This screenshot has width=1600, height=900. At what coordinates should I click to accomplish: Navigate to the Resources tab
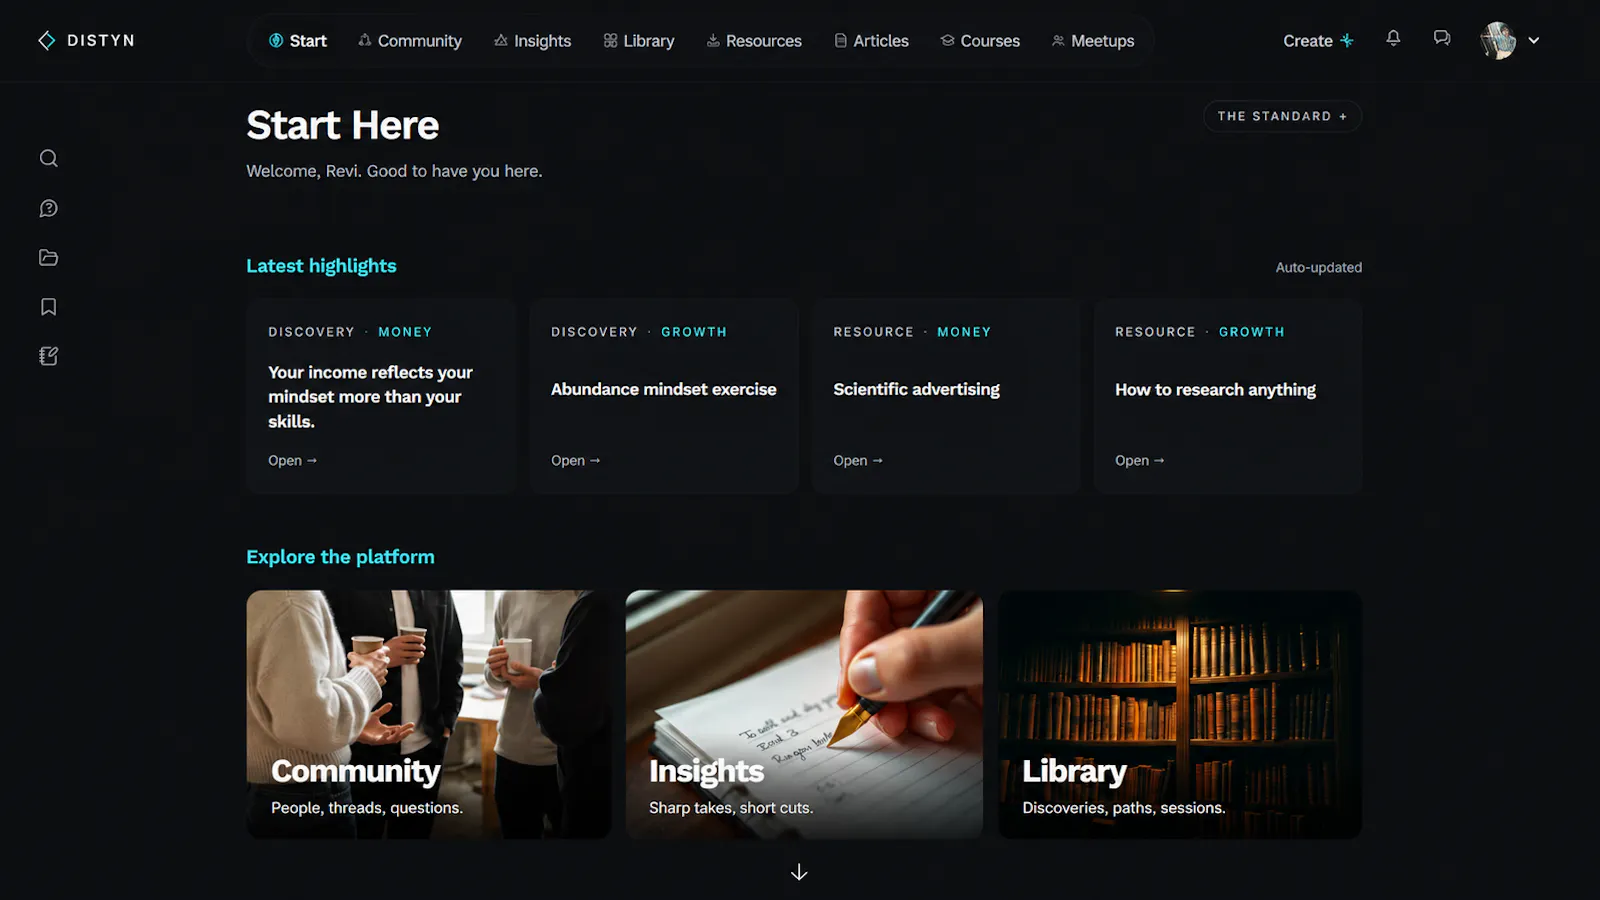tap(754, 41)
